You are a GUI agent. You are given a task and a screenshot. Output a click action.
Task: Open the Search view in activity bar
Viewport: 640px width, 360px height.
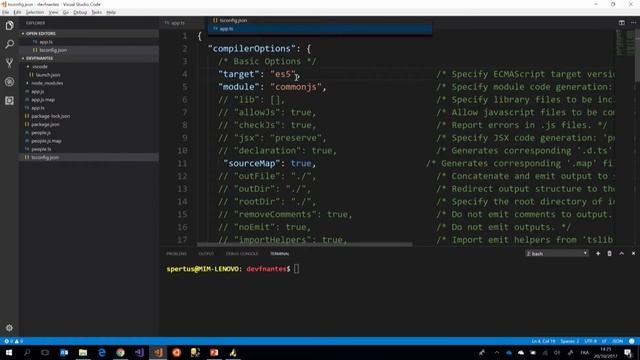(9, 44)
